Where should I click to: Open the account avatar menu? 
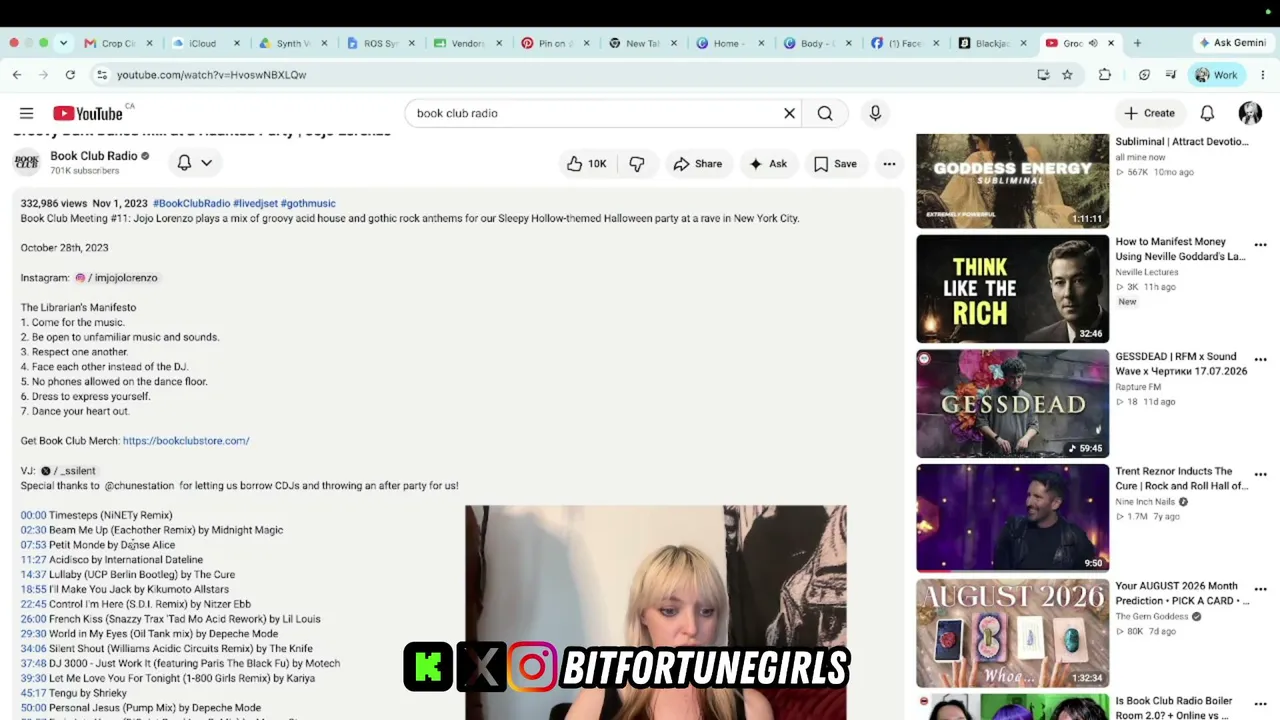coord(1250,113)
